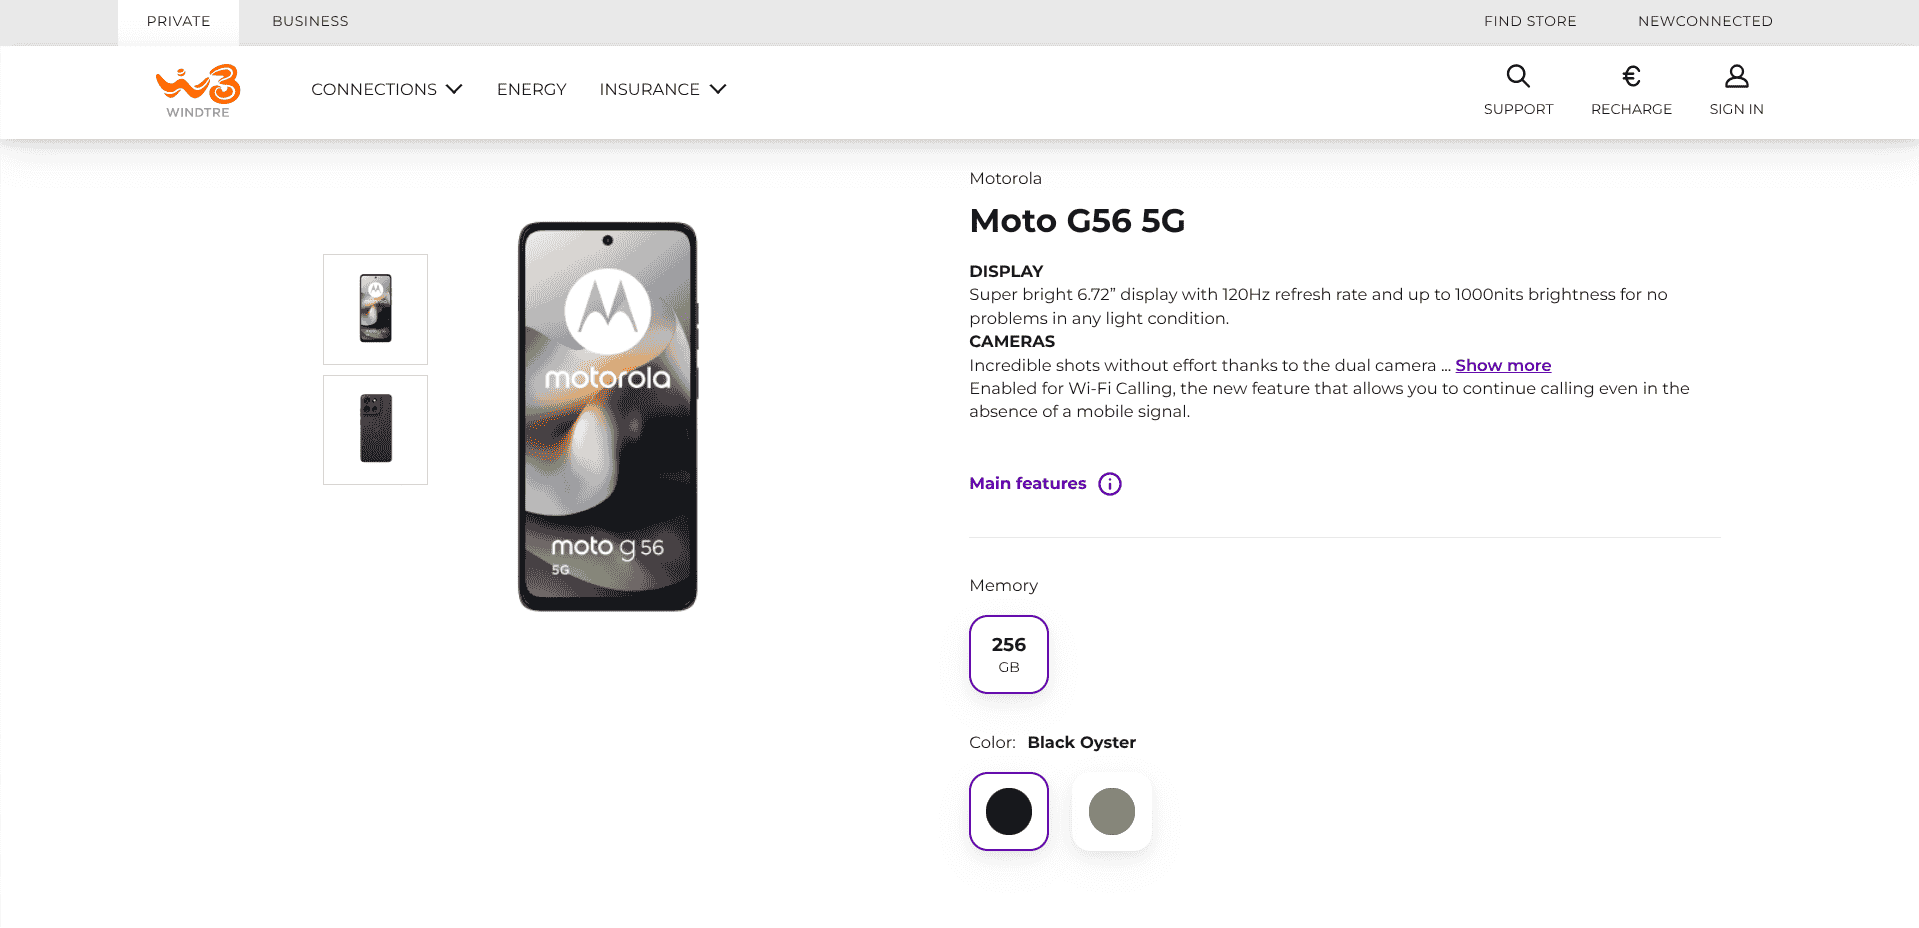Click the Recharge euro icon
The width and height of the screenshot is (1919, 928).
pos(1630,77)
